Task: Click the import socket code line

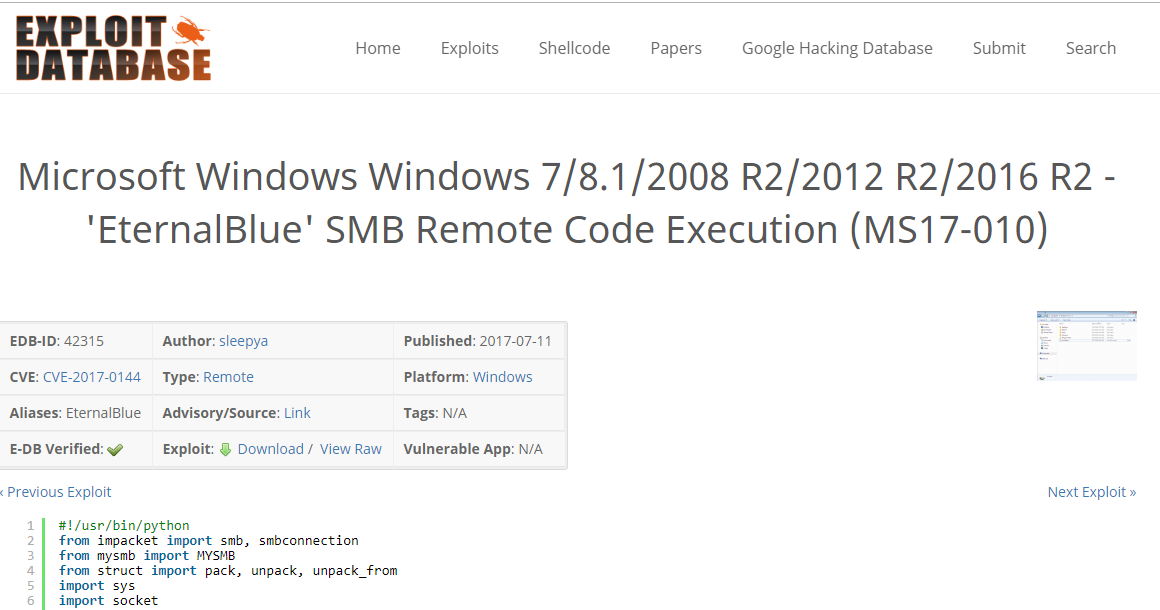Action: tap(109, 601)
